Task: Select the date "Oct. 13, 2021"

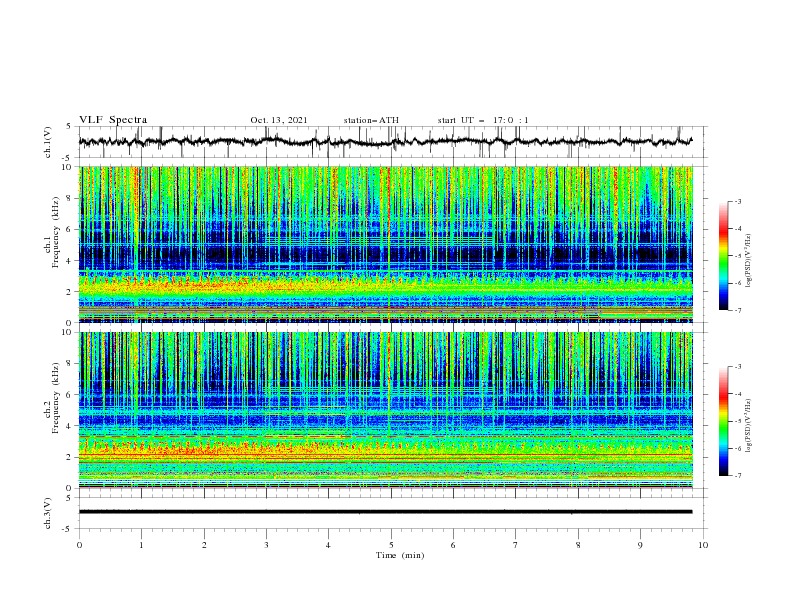Action: pos(279,120)
